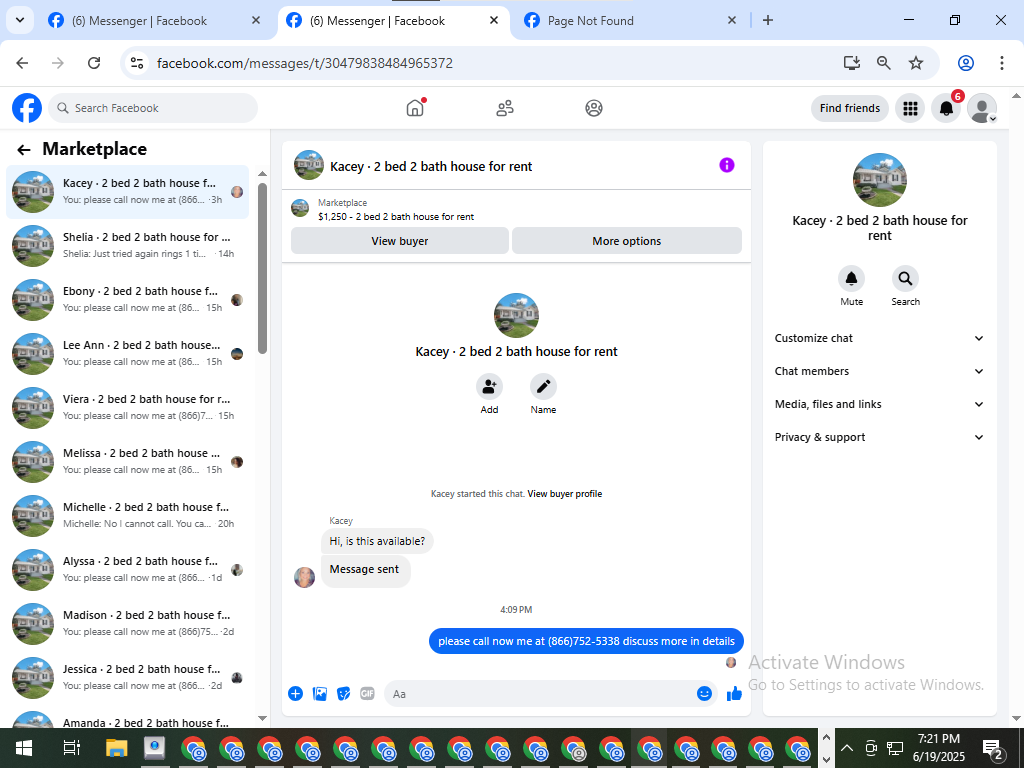Click the Search Facebook field

tap(153, 108)
